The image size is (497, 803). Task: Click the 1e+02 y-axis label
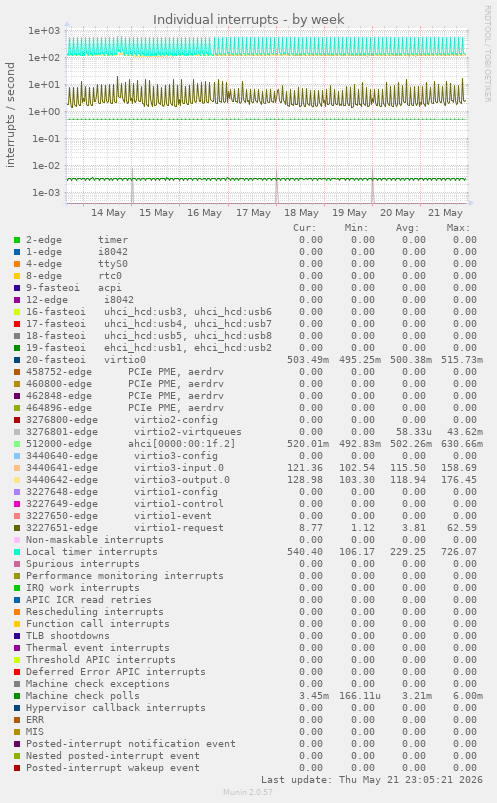[44, 58]
